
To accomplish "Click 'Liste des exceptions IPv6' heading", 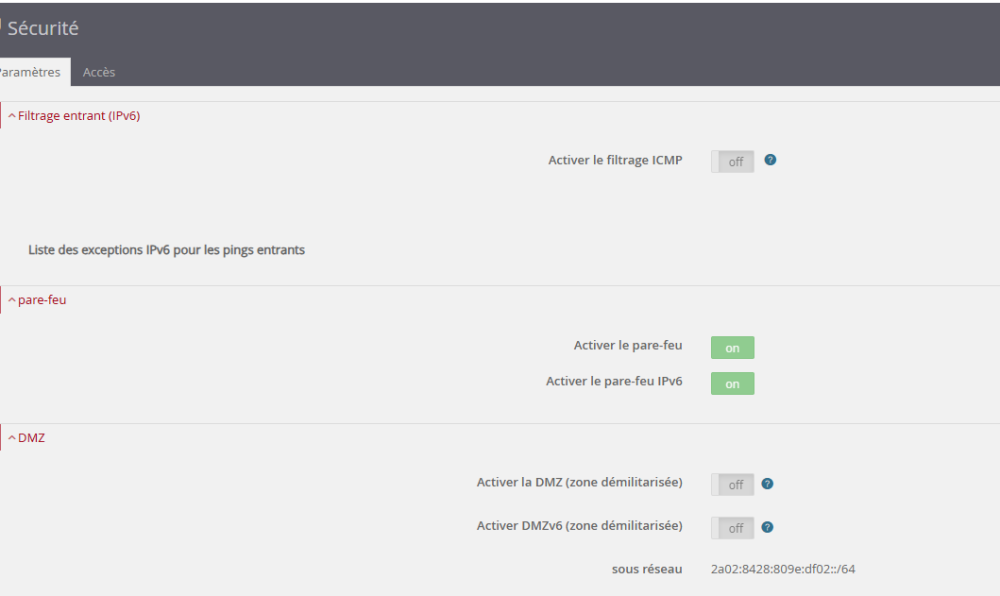I will [166, 250].
